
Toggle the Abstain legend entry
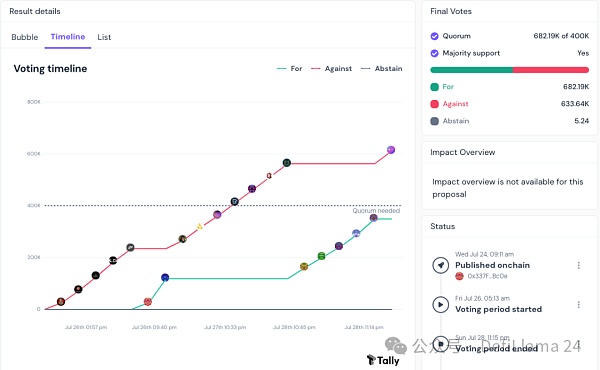[382, 68]
